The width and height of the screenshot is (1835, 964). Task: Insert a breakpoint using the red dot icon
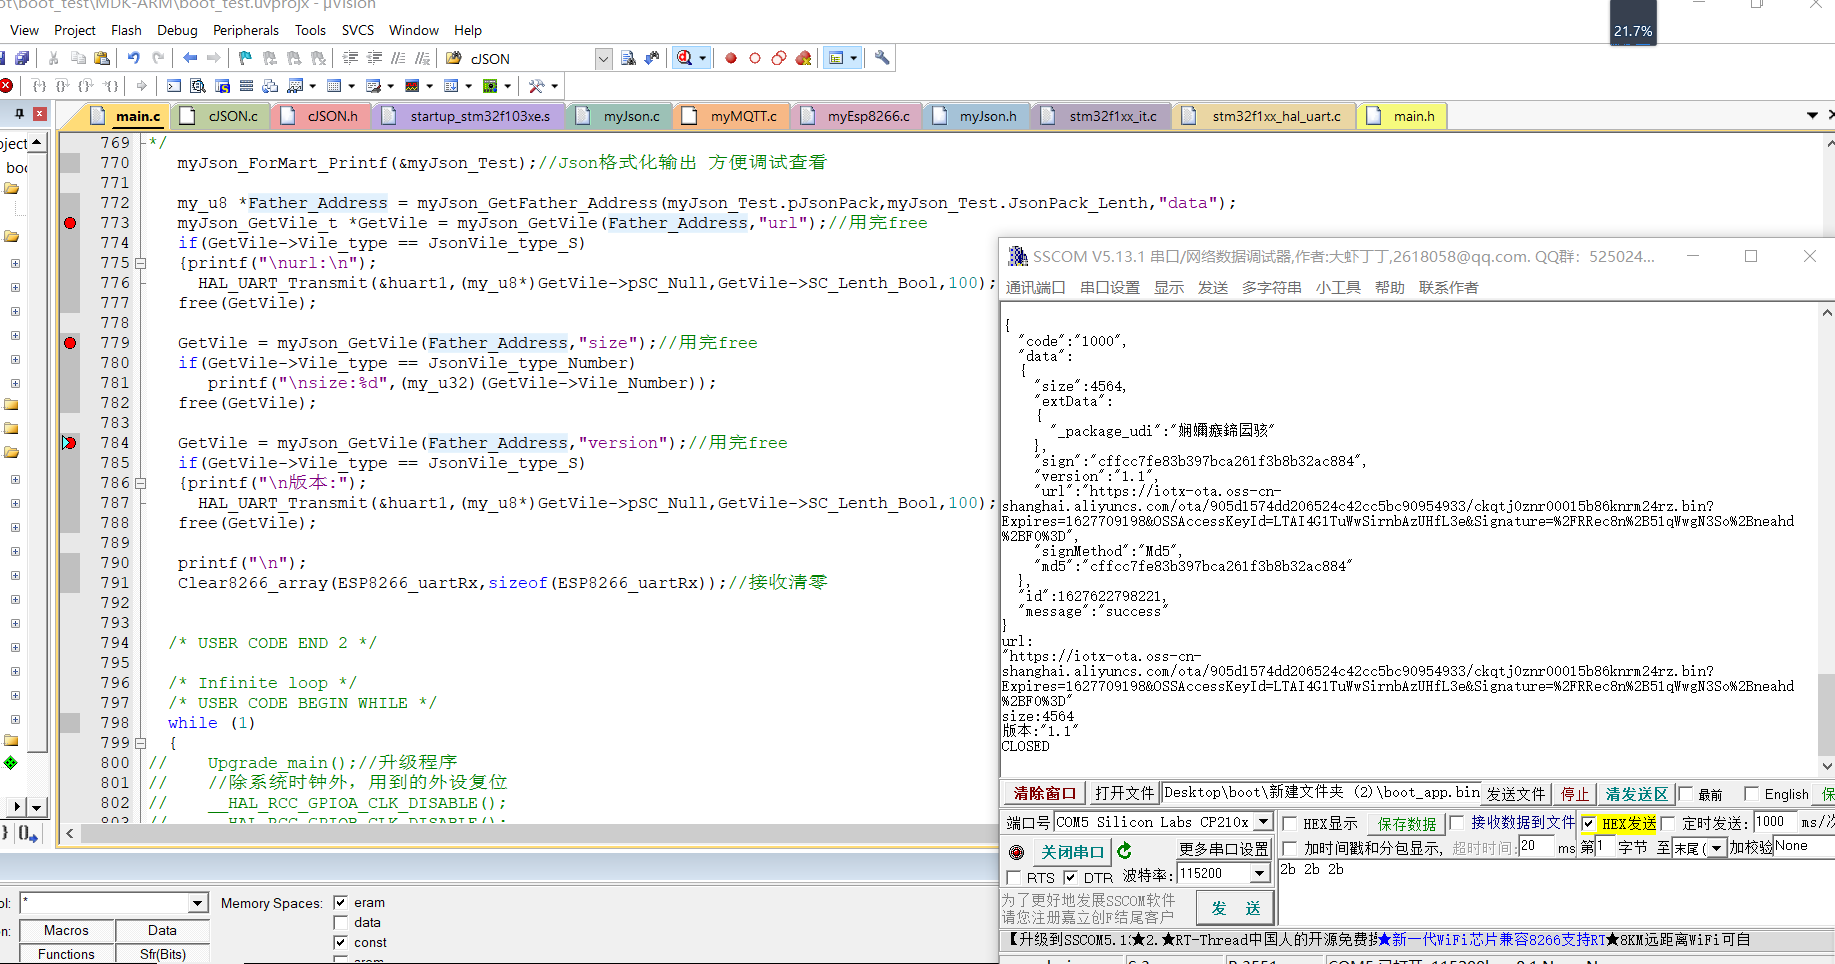tap(731, 58)
